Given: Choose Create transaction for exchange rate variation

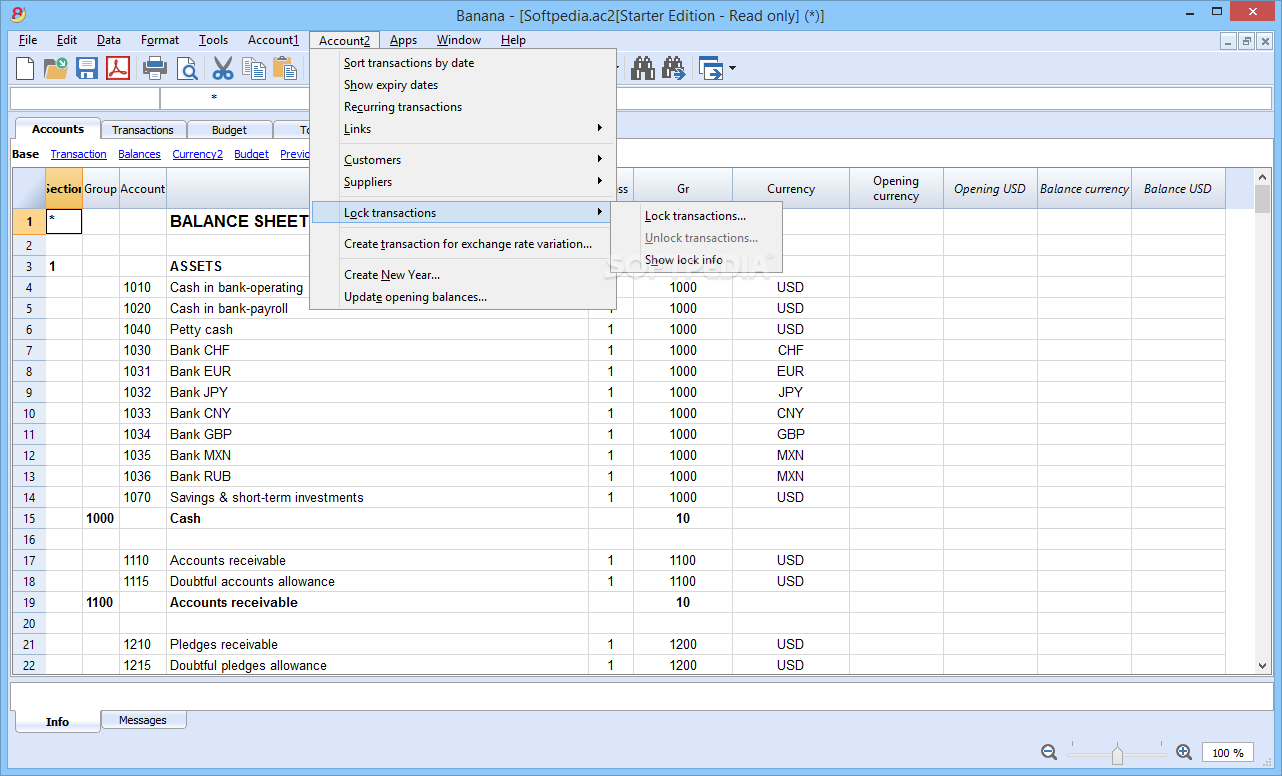Looking at the screenshot, I should pos(464,244).
